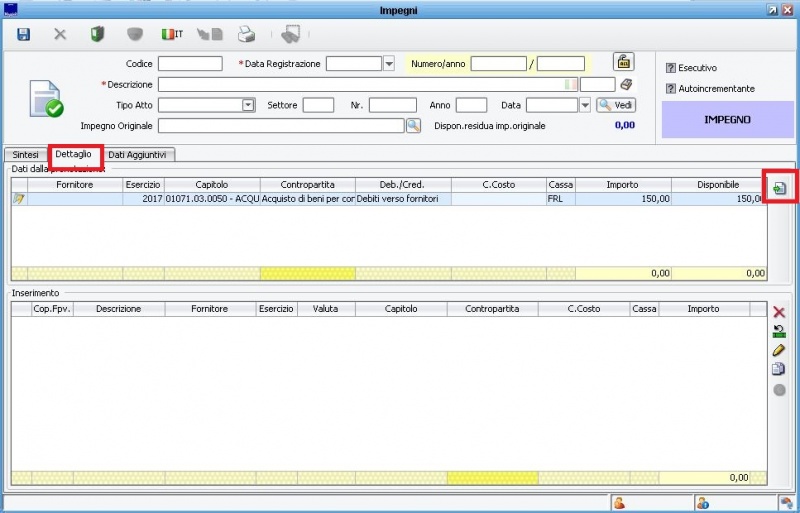This screenshot has width=800, height=513.
Task: Switch to the Sintesi tab
Action: pyautogui.click(x=26, y=155)
